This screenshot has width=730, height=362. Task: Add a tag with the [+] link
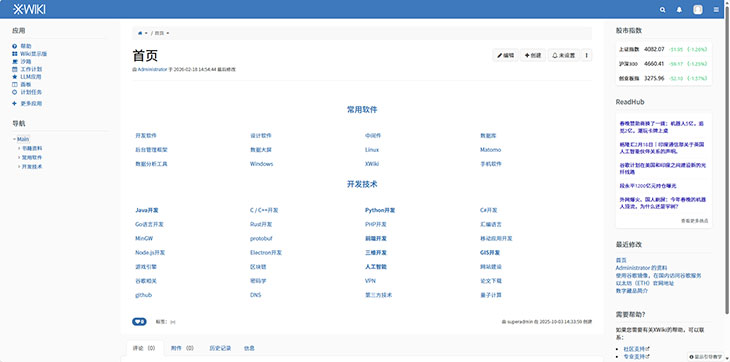point(173,322)
